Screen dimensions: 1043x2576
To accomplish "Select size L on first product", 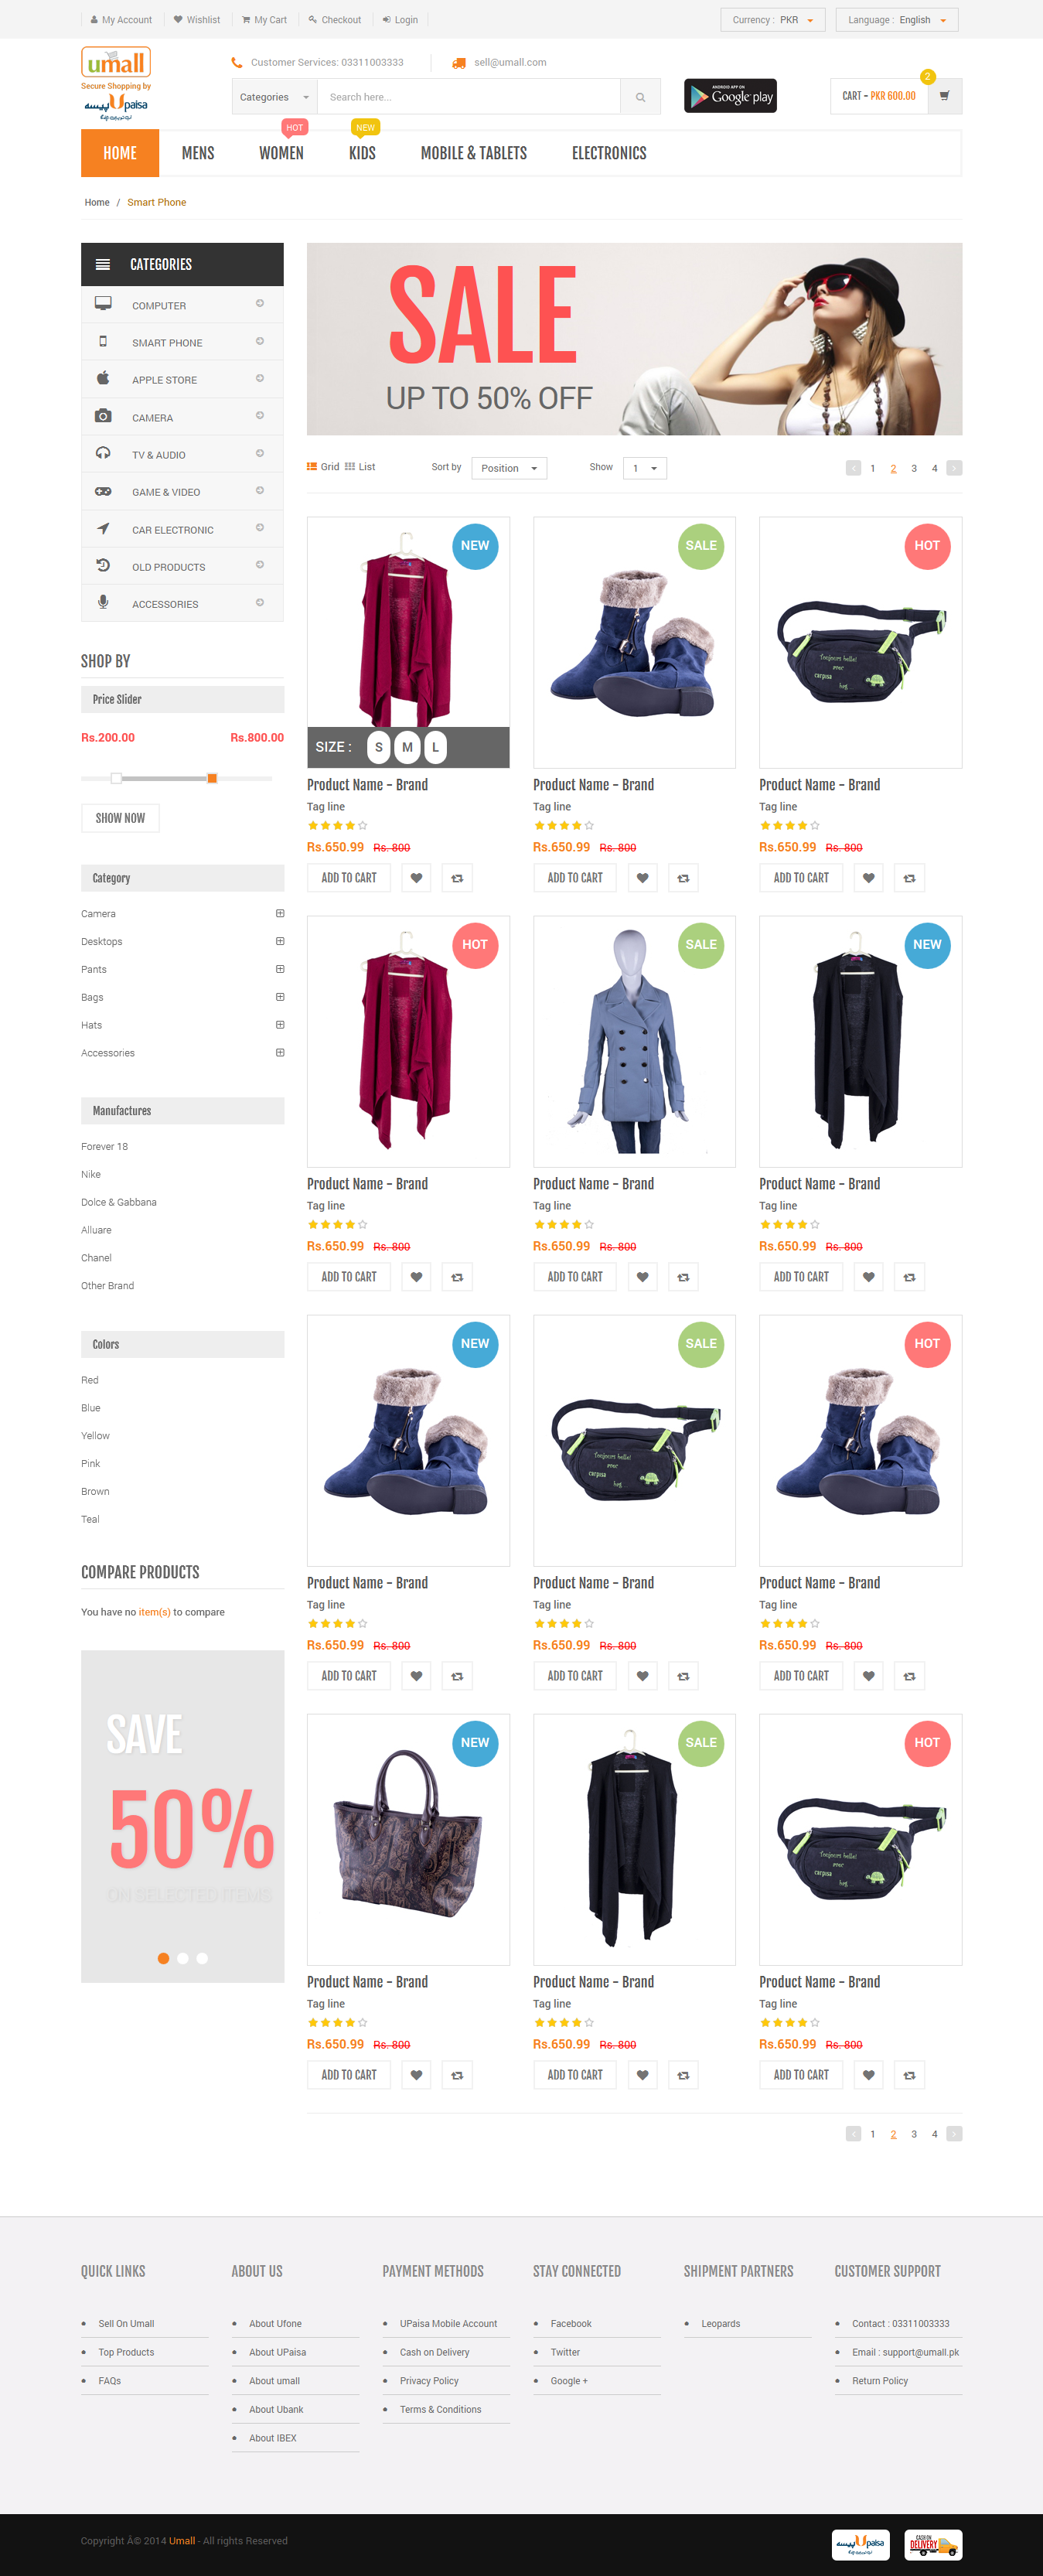I will point(435,747).
